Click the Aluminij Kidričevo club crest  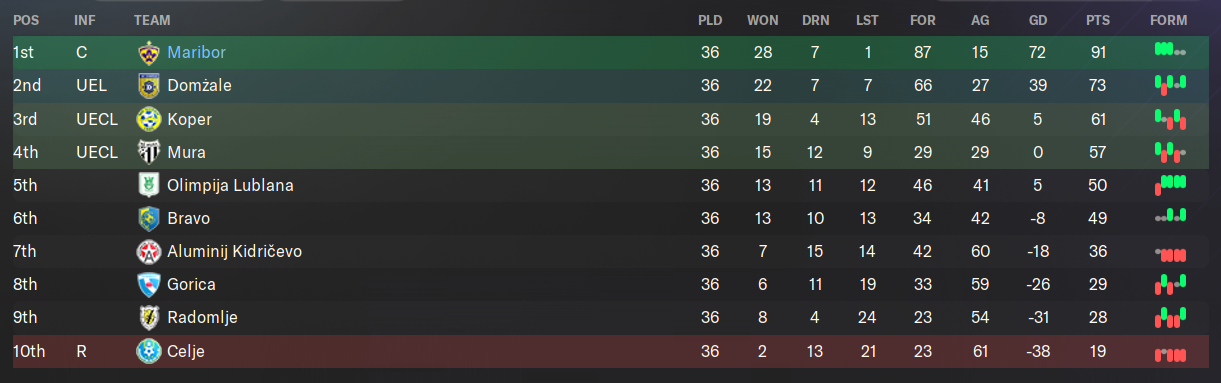click(x=149, y=251)
